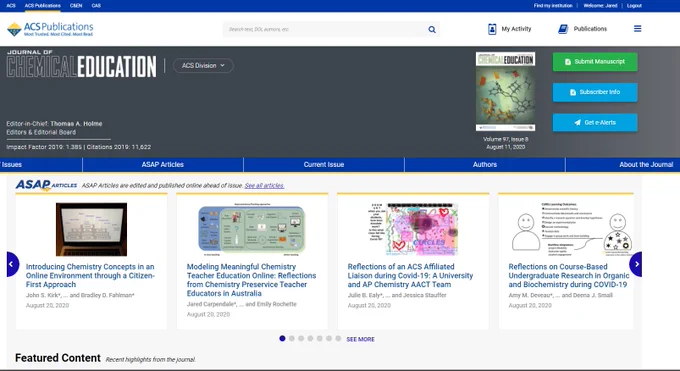Click Editor-in-Chief Thomas A. Holme text

[54, 124]
